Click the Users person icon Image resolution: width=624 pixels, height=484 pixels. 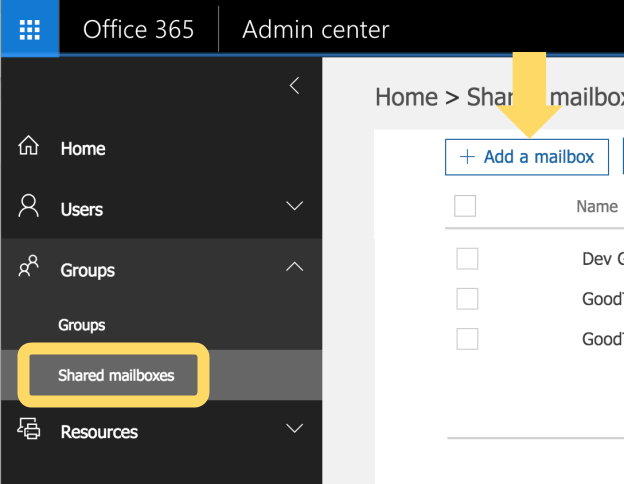click(29, 207)
